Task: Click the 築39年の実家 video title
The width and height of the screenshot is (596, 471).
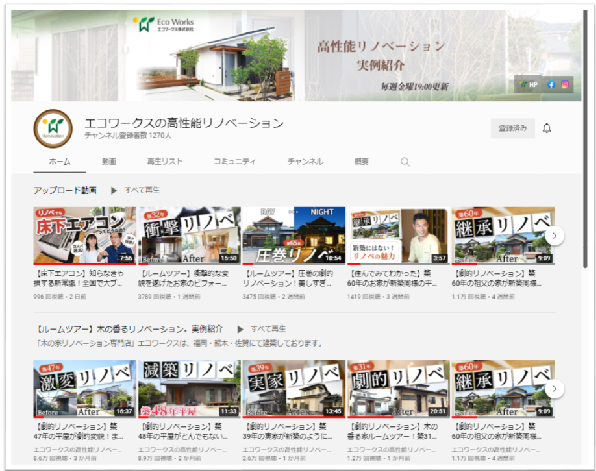Action: [x=288, y=431]
